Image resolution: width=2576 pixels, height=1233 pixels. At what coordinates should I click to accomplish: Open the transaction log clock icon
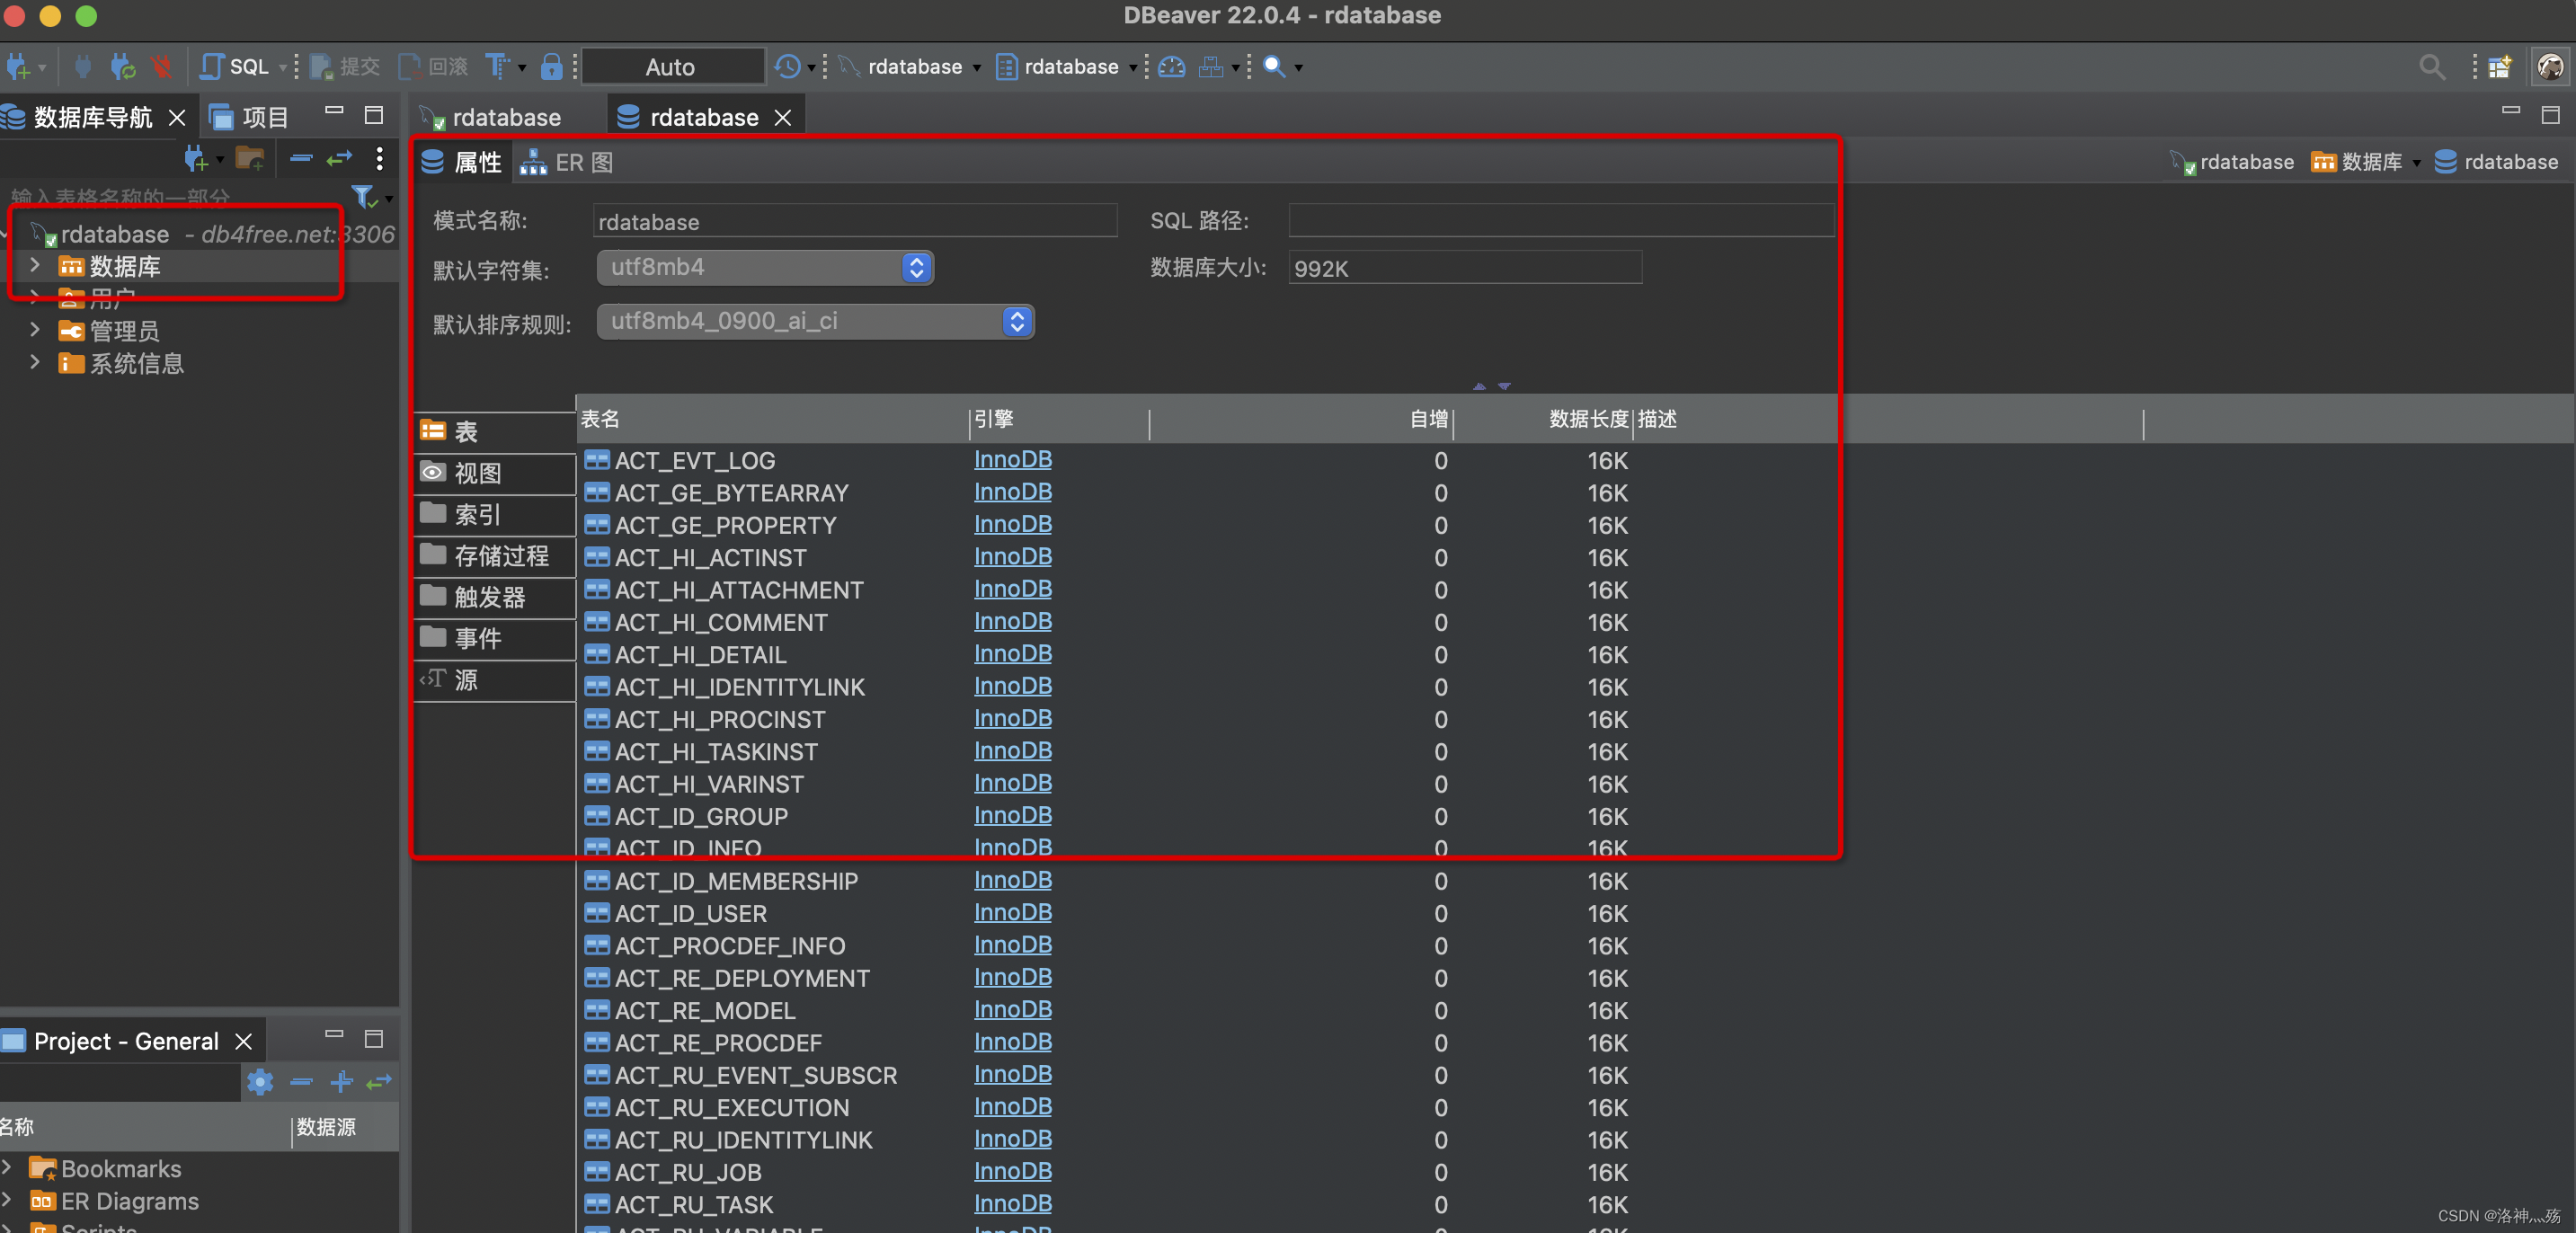[x=788, y=67]
